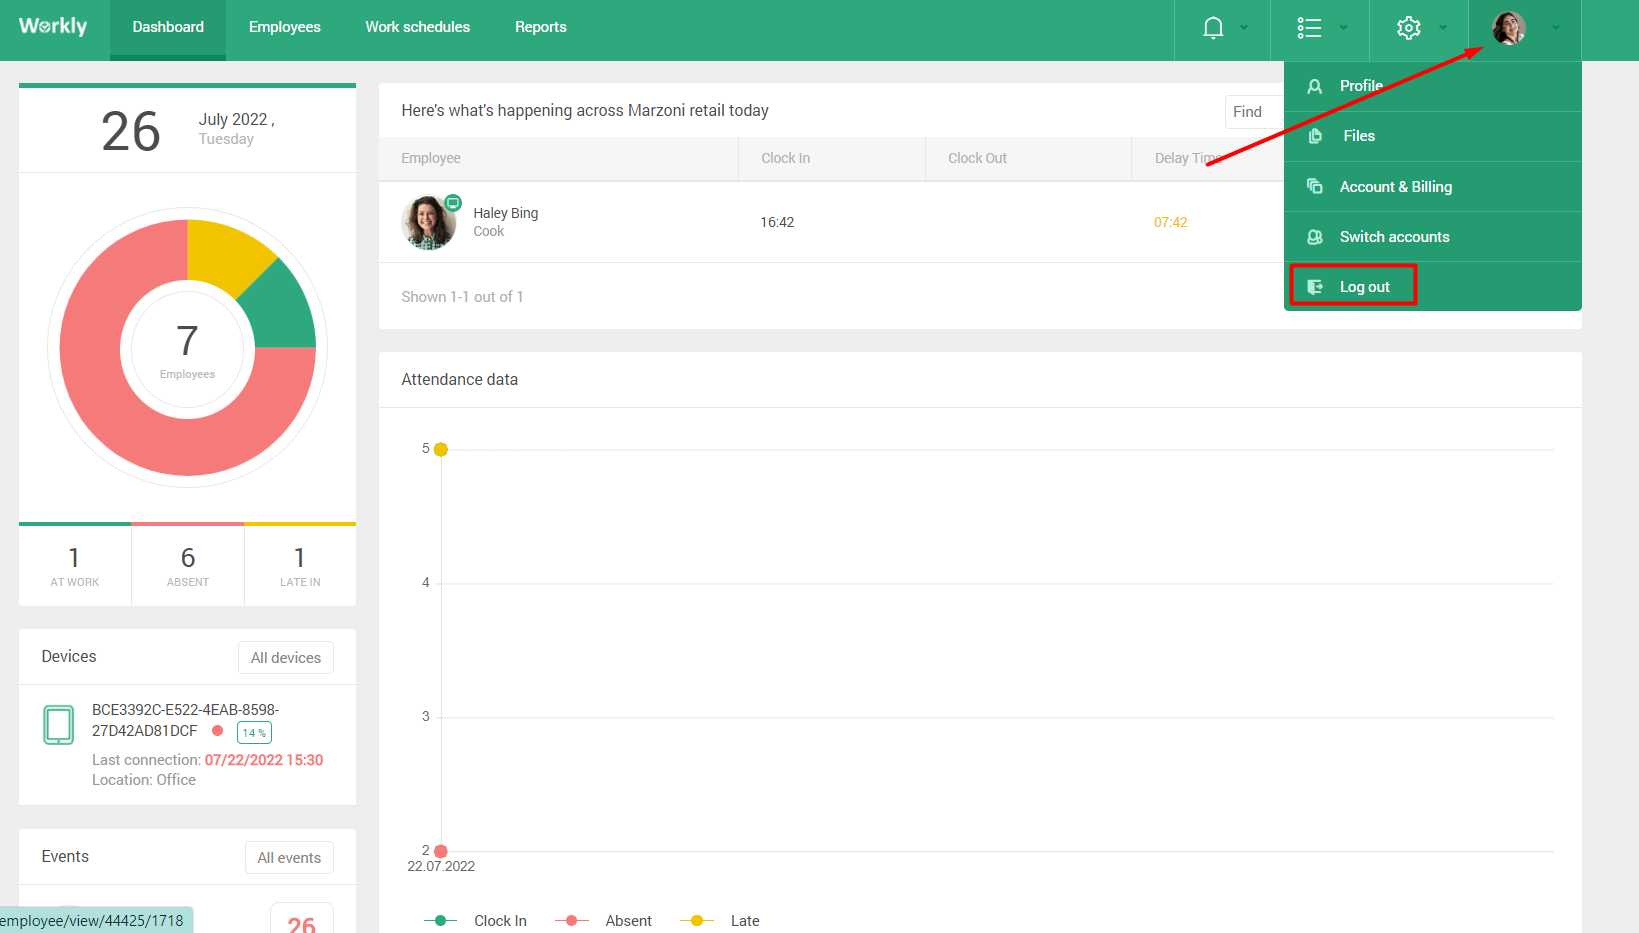The image size is (1639, 933).
Task: Open Haley Bing's profile photo
Action: pyautogui.click(x=429, y=222)
